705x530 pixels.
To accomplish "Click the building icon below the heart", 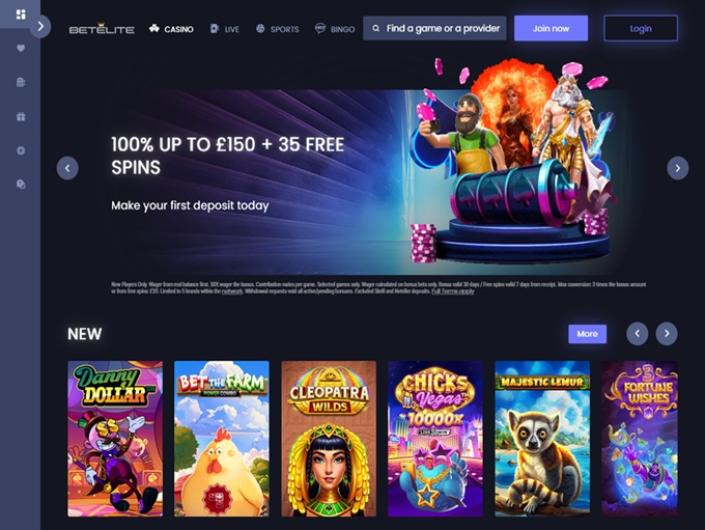I will (x=21, y=82).
